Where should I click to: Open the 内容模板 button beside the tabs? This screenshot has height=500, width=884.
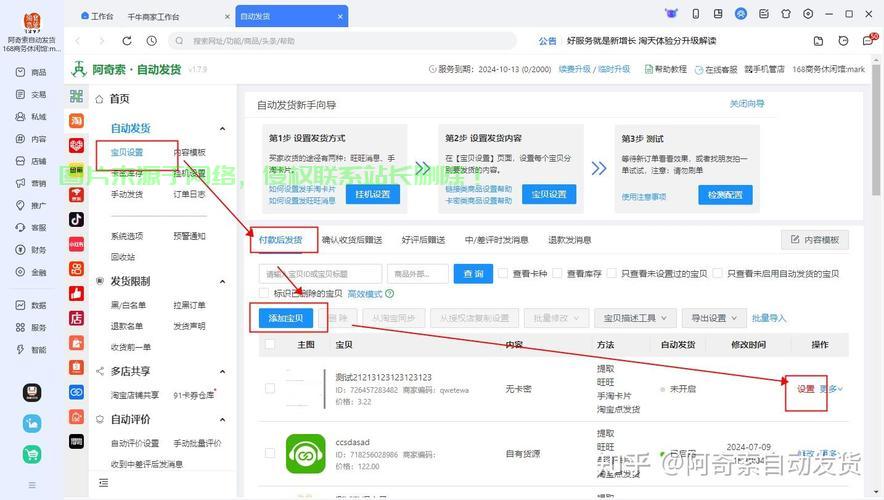(x=815, y=240)
